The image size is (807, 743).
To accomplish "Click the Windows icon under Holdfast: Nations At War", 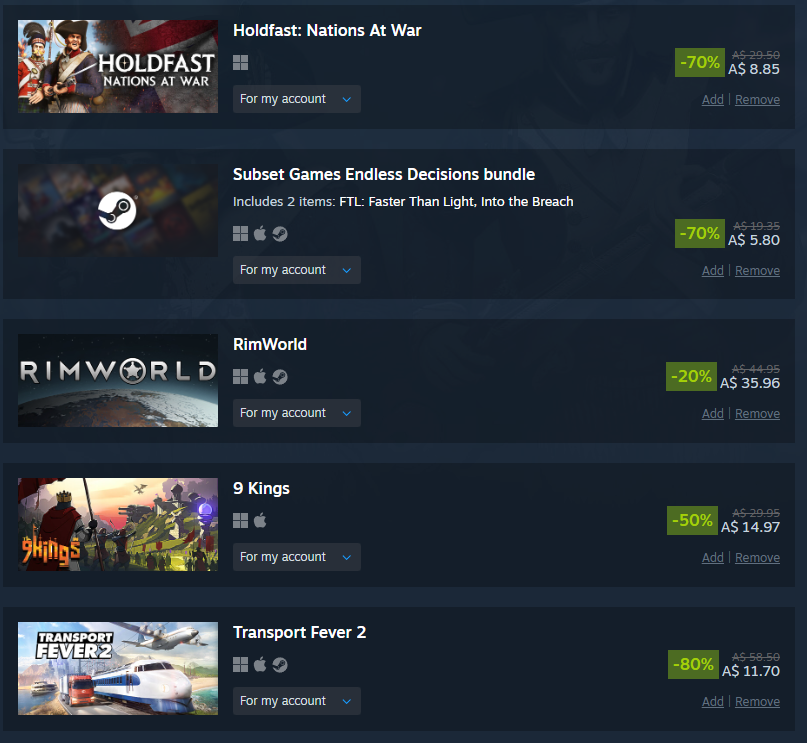I will pyautogui.click(x=240, y=63).
